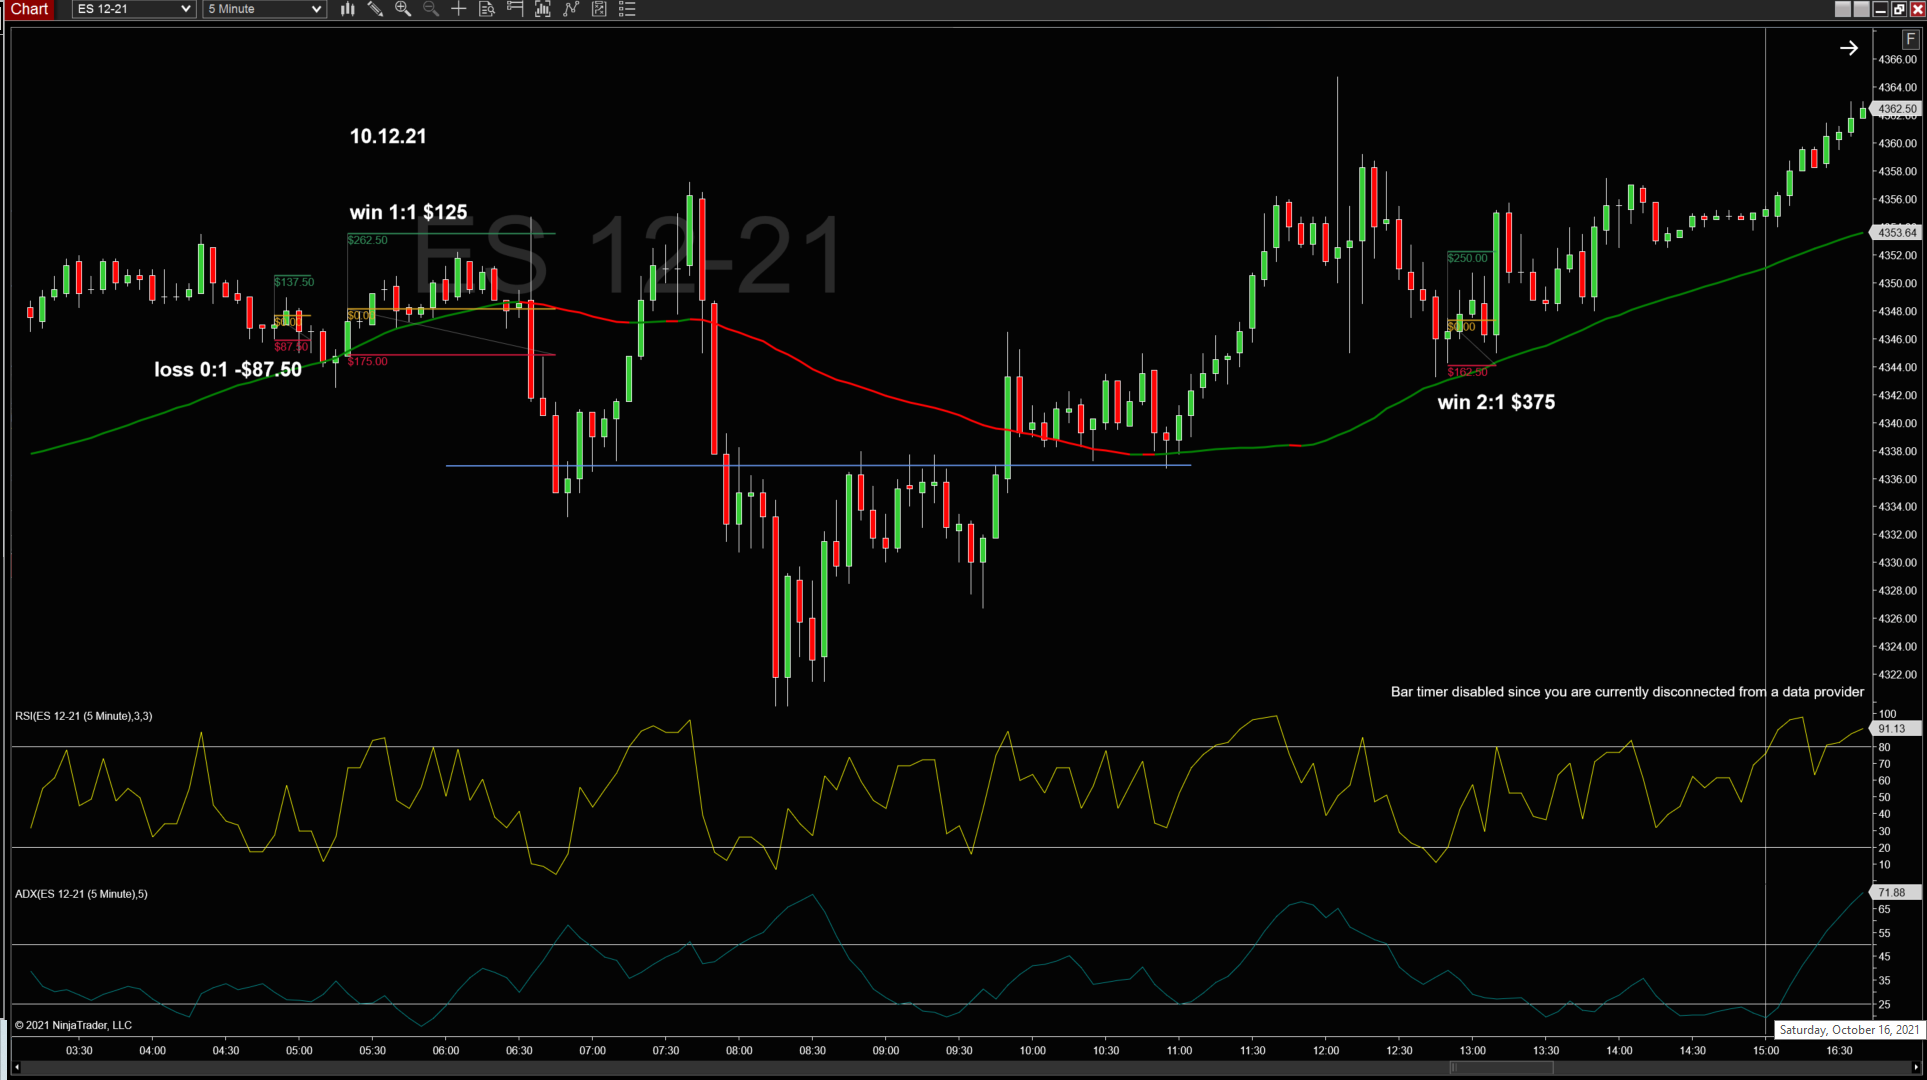This screenshot has width=1927, height=1080.
Task: Open the indicators icon
Action: [x=571, y=9]
